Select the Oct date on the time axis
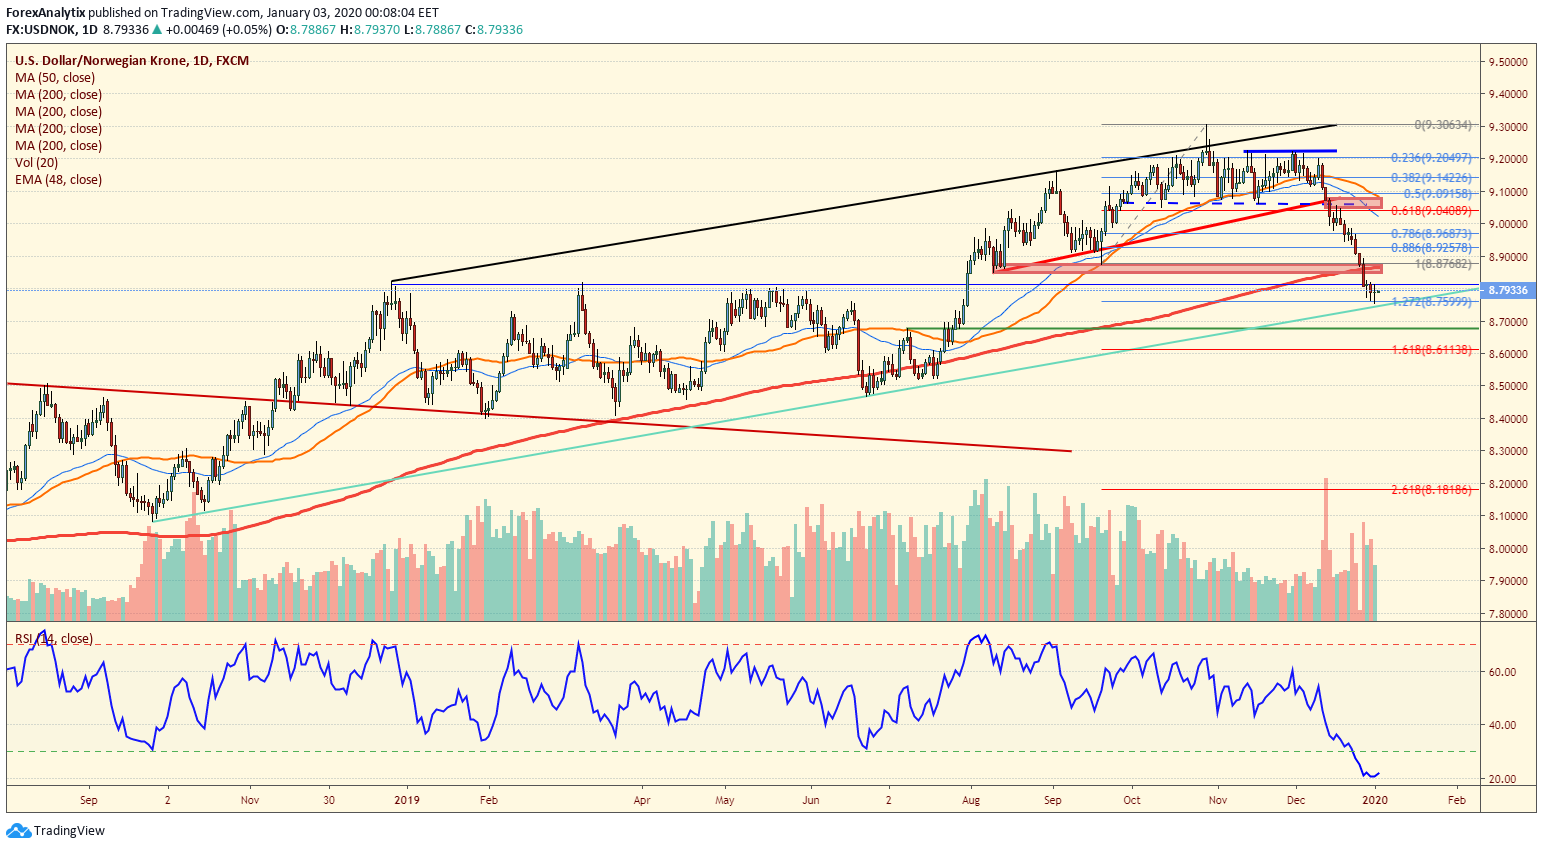Viewport: 1543px width, 849px height. 1131,800
